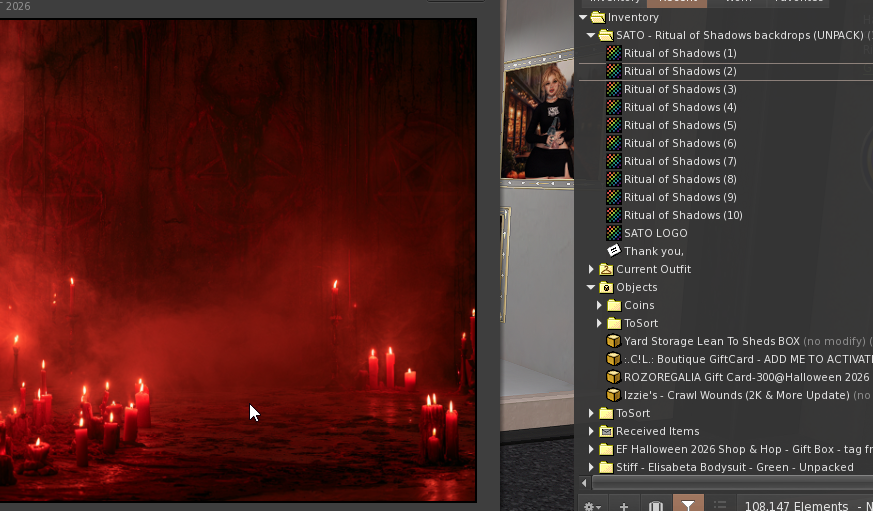Select the Ritual of Shadows (4) row
The image size is (873, 511).
726,107
